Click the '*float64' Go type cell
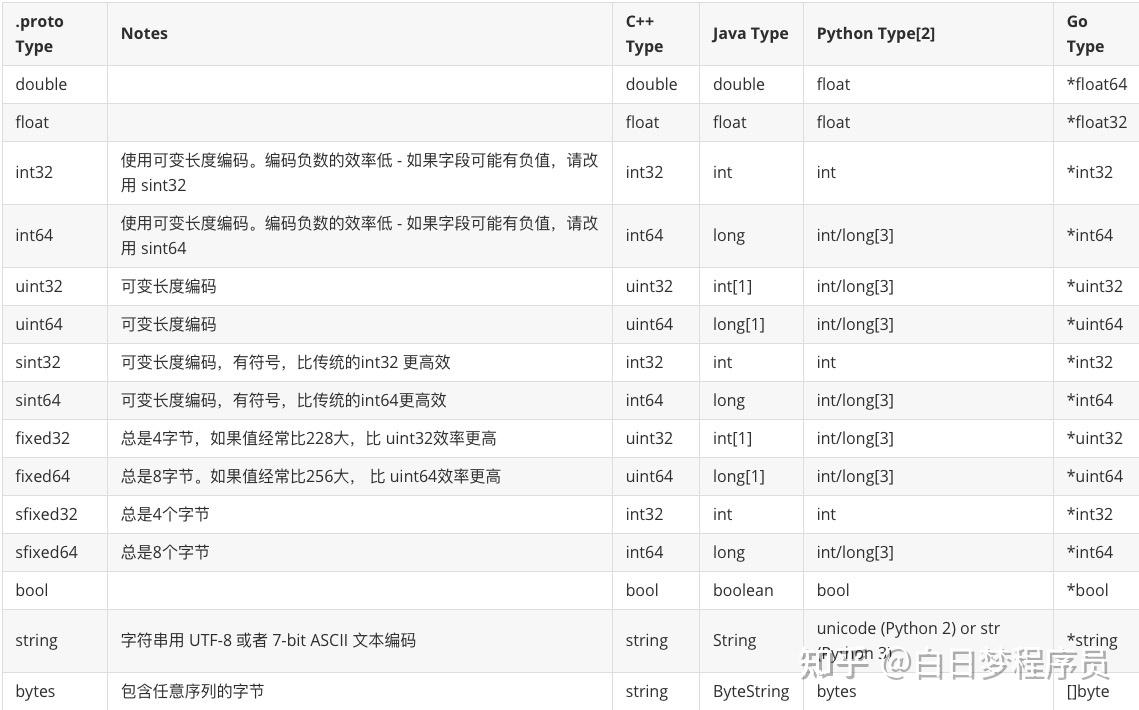 coord(1096,84)
